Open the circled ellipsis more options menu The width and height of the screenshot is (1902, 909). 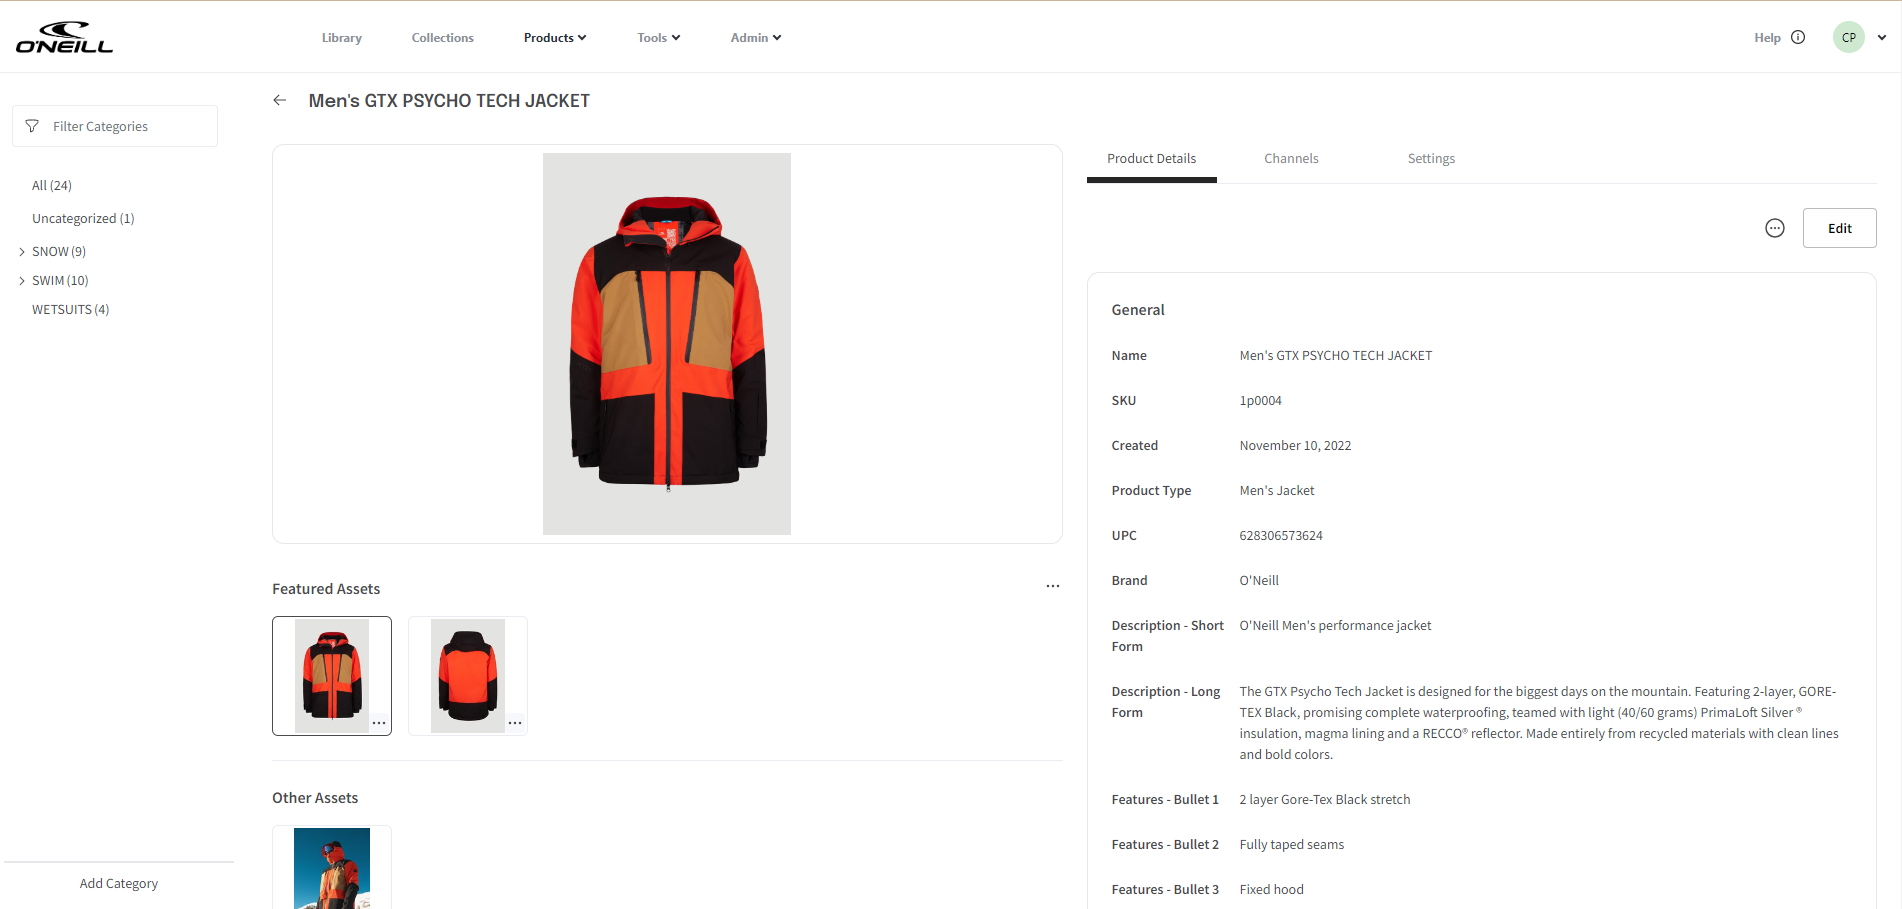1775,228
